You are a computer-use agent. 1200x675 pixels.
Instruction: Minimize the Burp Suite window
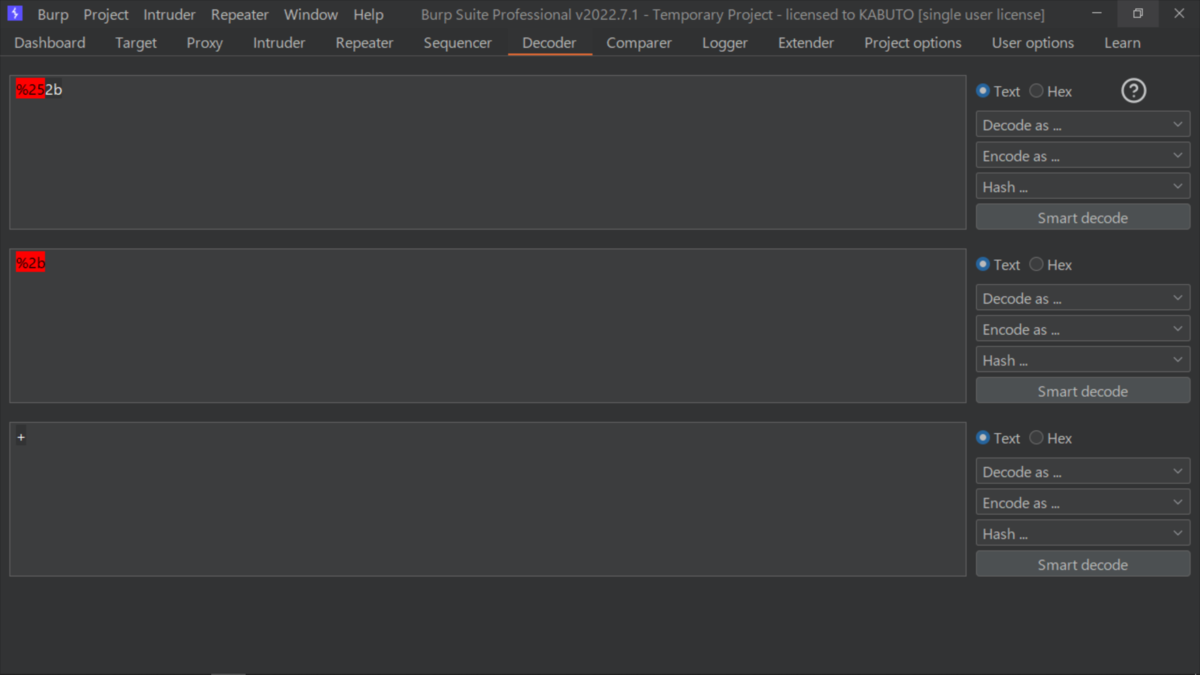click(1098, 14)
